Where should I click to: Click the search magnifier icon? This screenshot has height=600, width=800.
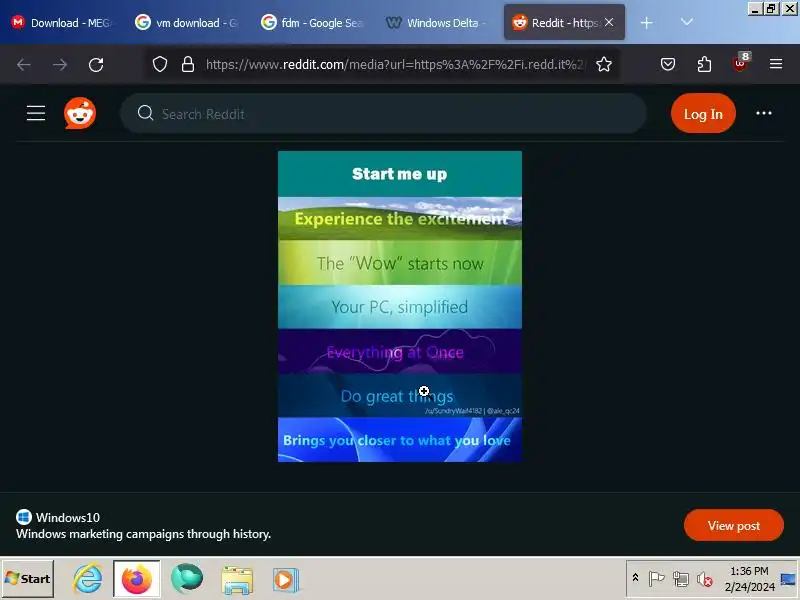pos(145,113)
